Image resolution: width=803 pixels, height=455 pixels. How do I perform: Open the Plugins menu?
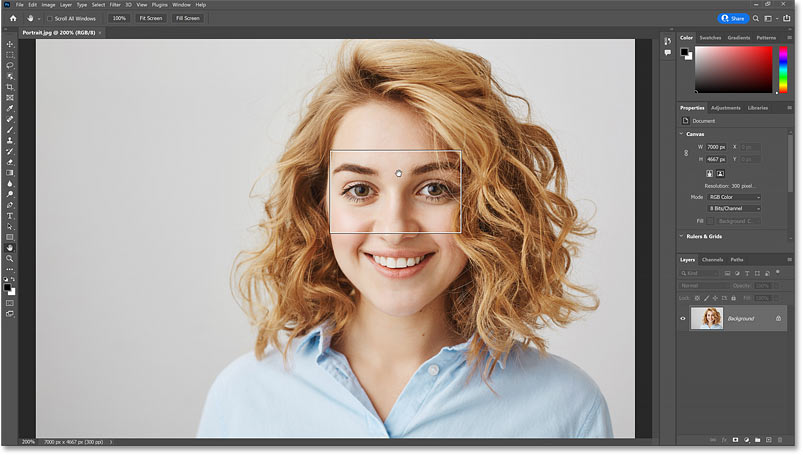coord(160,5)
